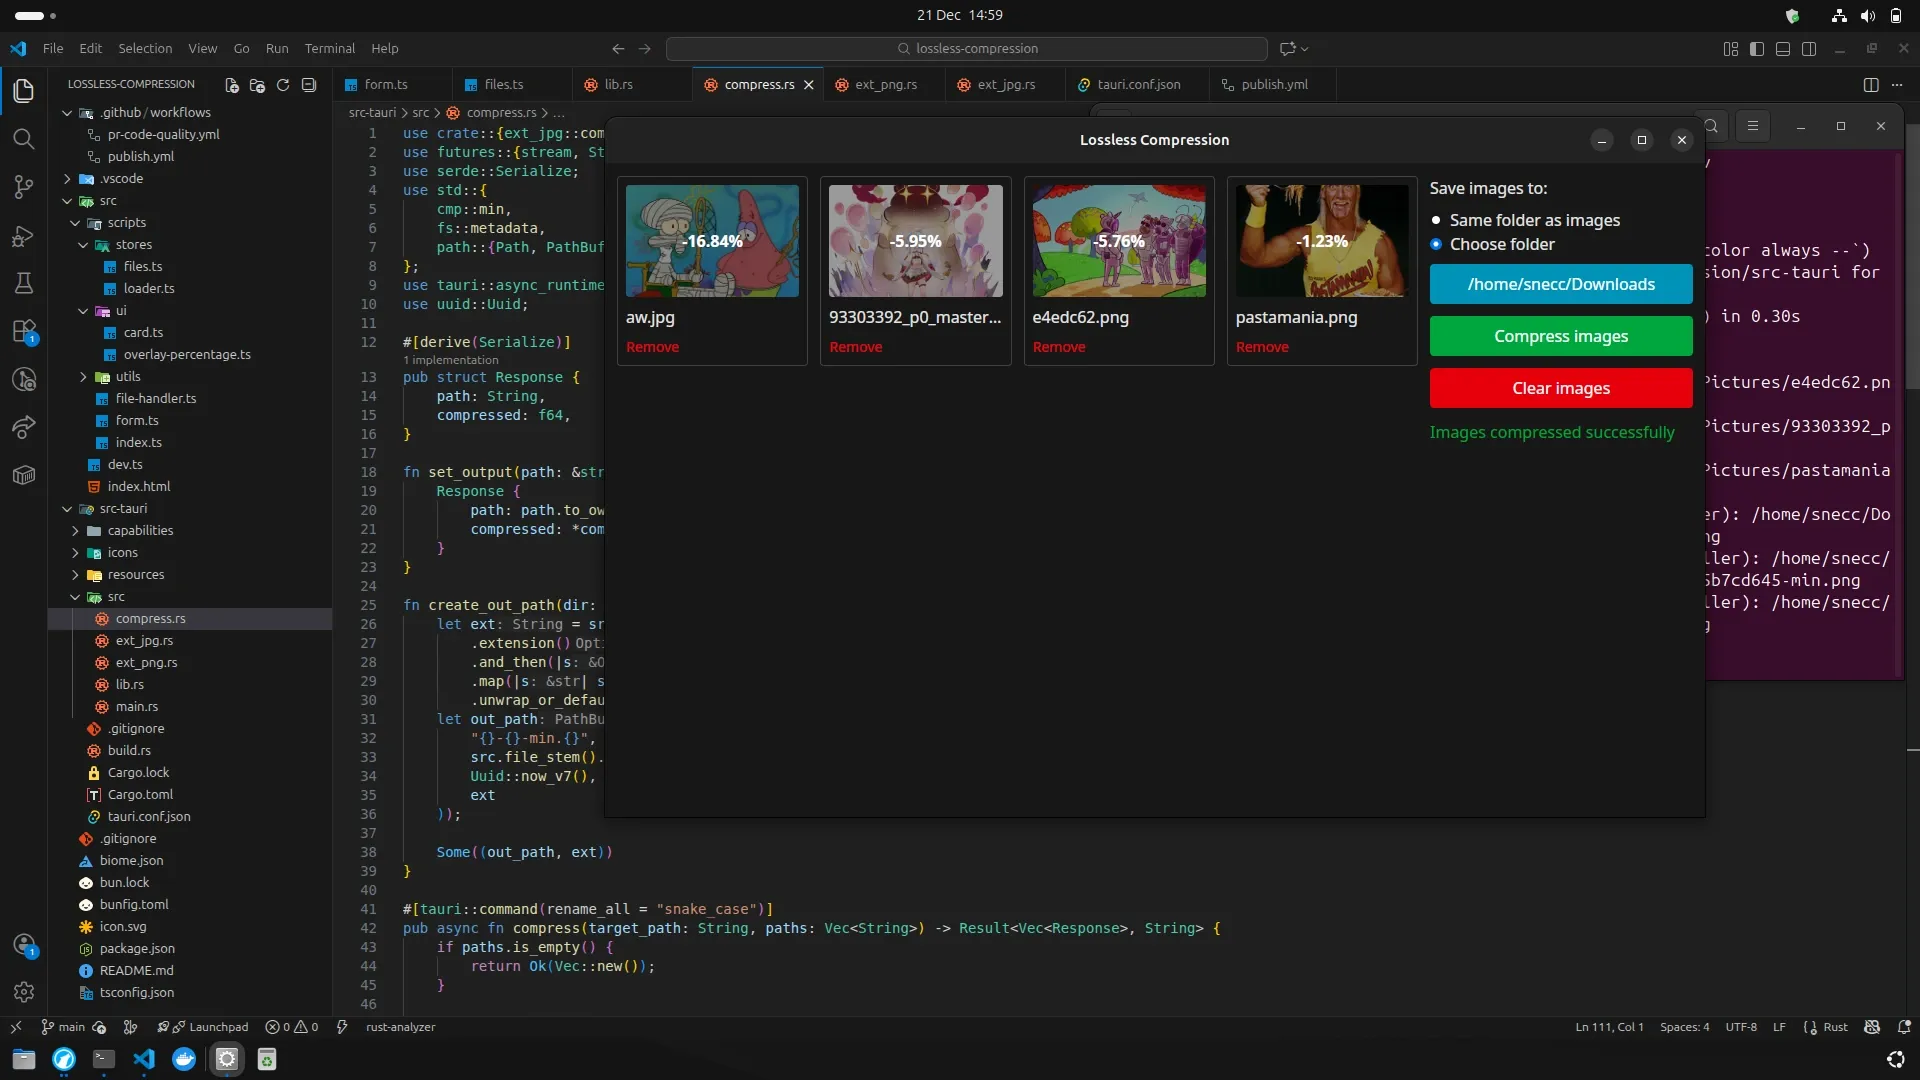Select Same folder as images option
Image resolution: width=1920 pixels, height=1080 pixels.
coord(1436,220)
